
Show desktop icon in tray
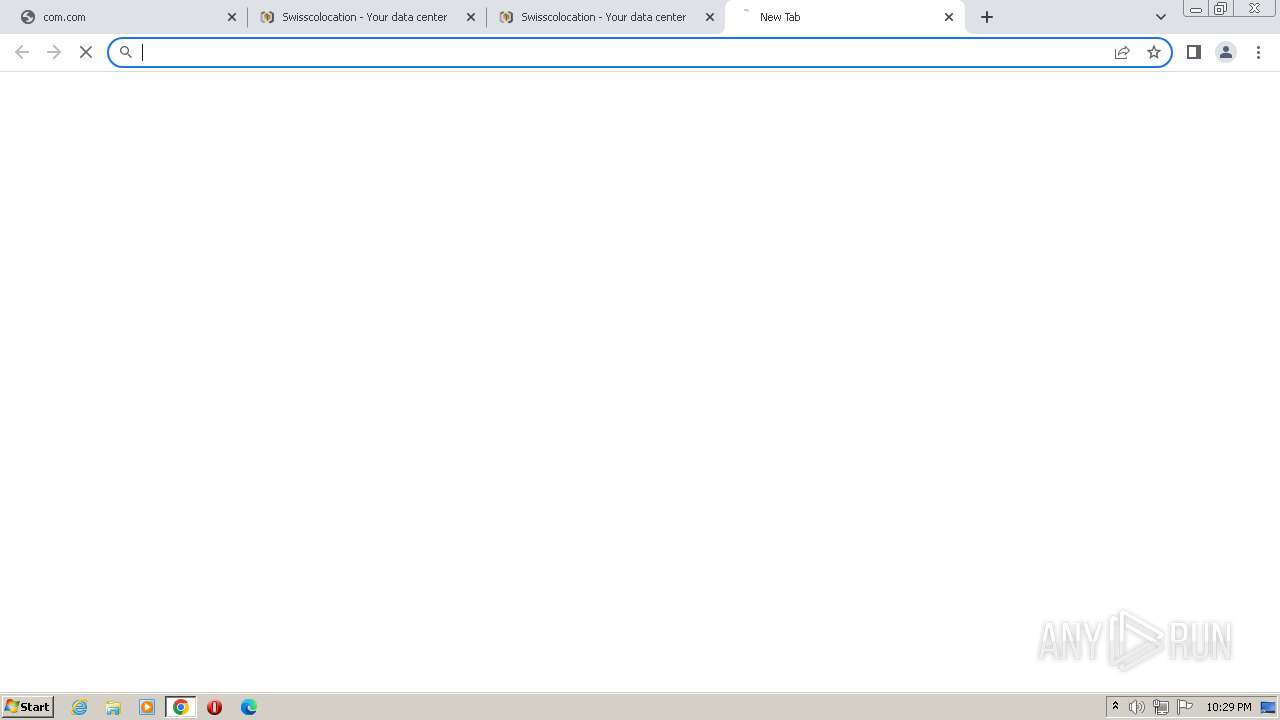1269,707
